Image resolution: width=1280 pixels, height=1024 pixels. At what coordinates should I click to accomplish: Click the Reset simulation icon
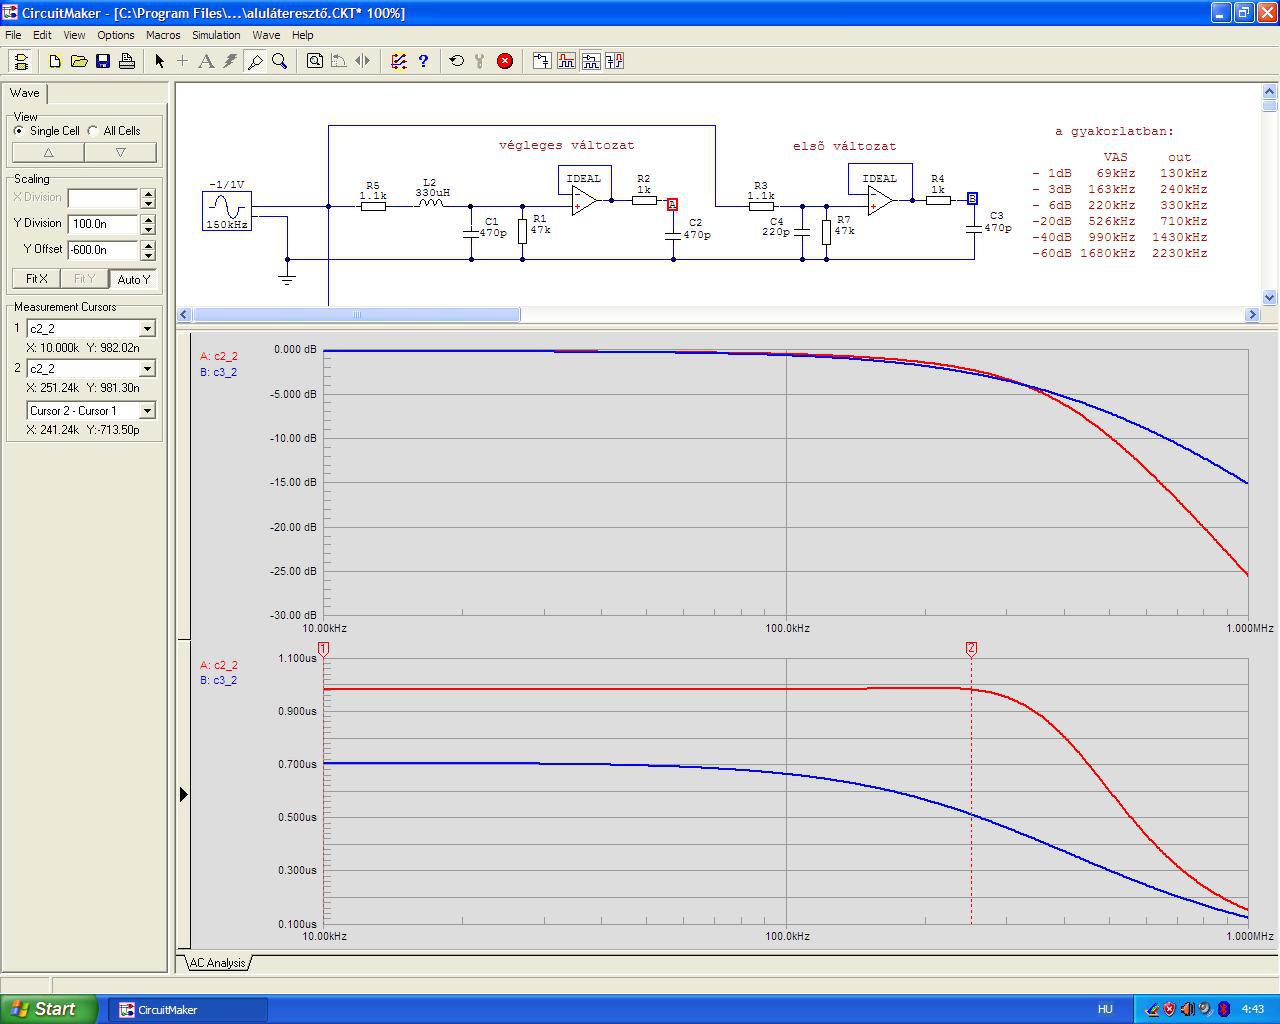[457, 61]
